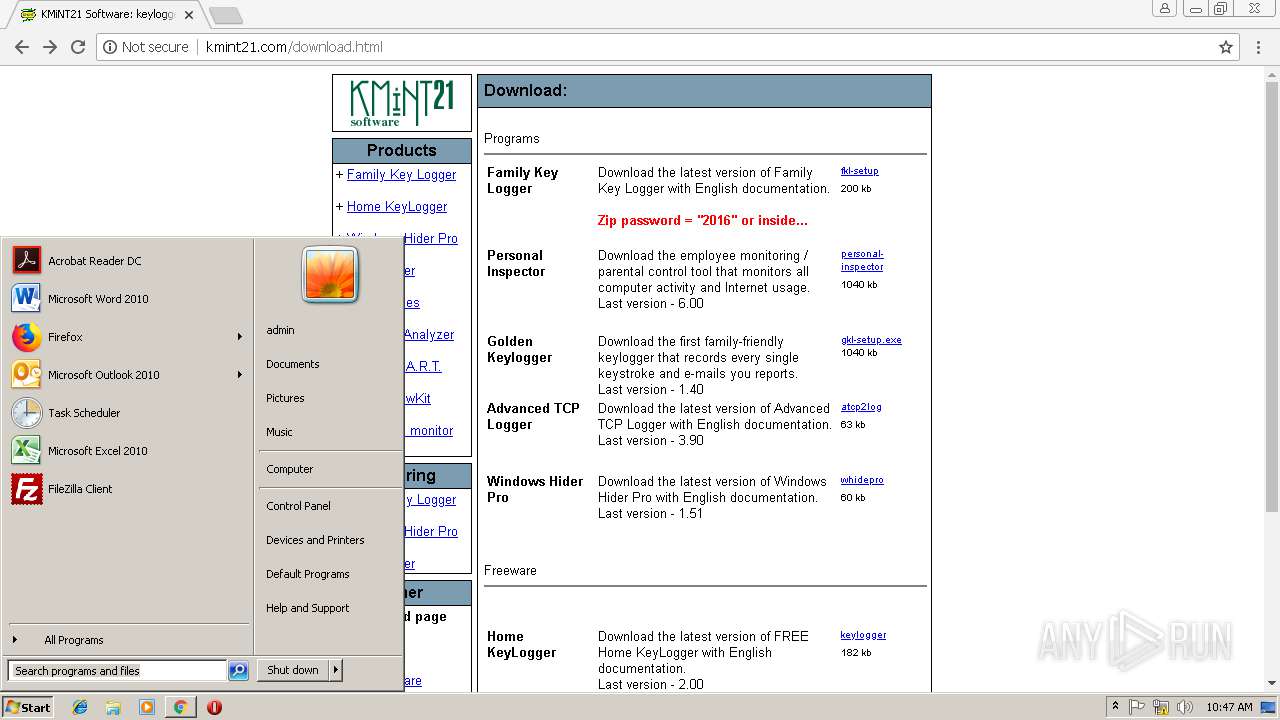
Task: Click the address bar URL
Action: click(x=294, y=47)
